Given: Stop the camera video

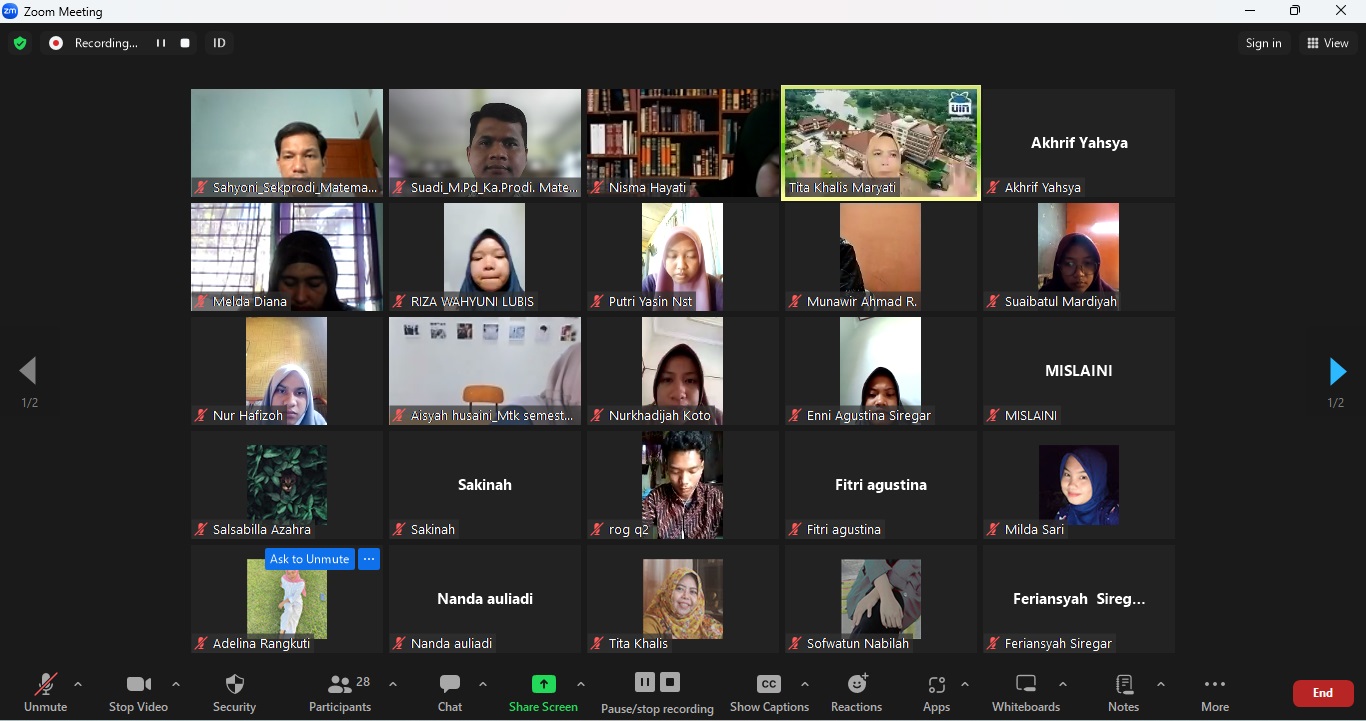Looking at the screenshot, I should pyautogui.click(x=138, y=692).
